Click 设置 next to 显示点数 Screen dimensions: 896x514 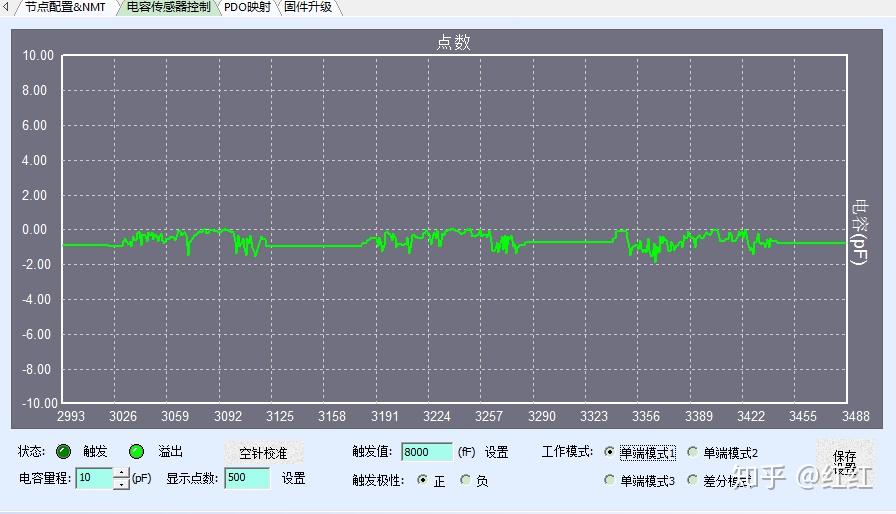tap(294, 479)
